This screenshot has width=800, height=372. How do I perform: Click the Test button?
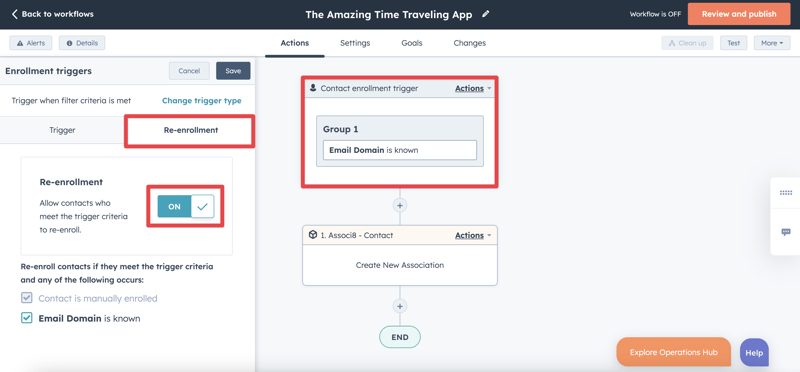pos(733,43)
